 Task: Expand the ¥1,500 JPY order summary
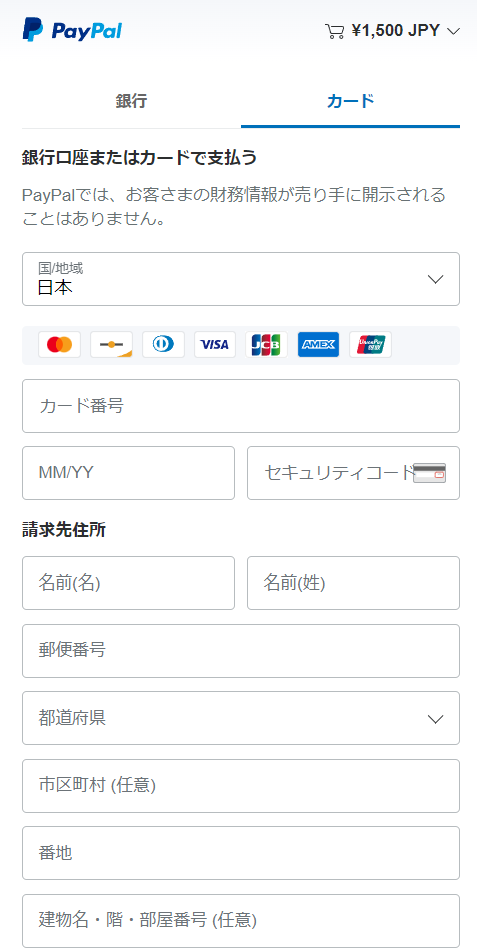pyautogui.click(x=393, y=31)
